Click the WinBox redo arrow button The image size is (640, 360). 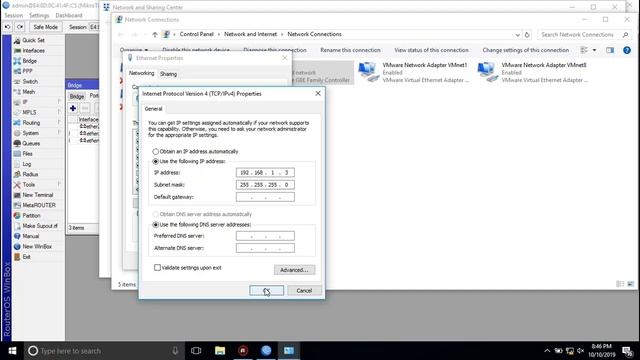pos(20,27)
